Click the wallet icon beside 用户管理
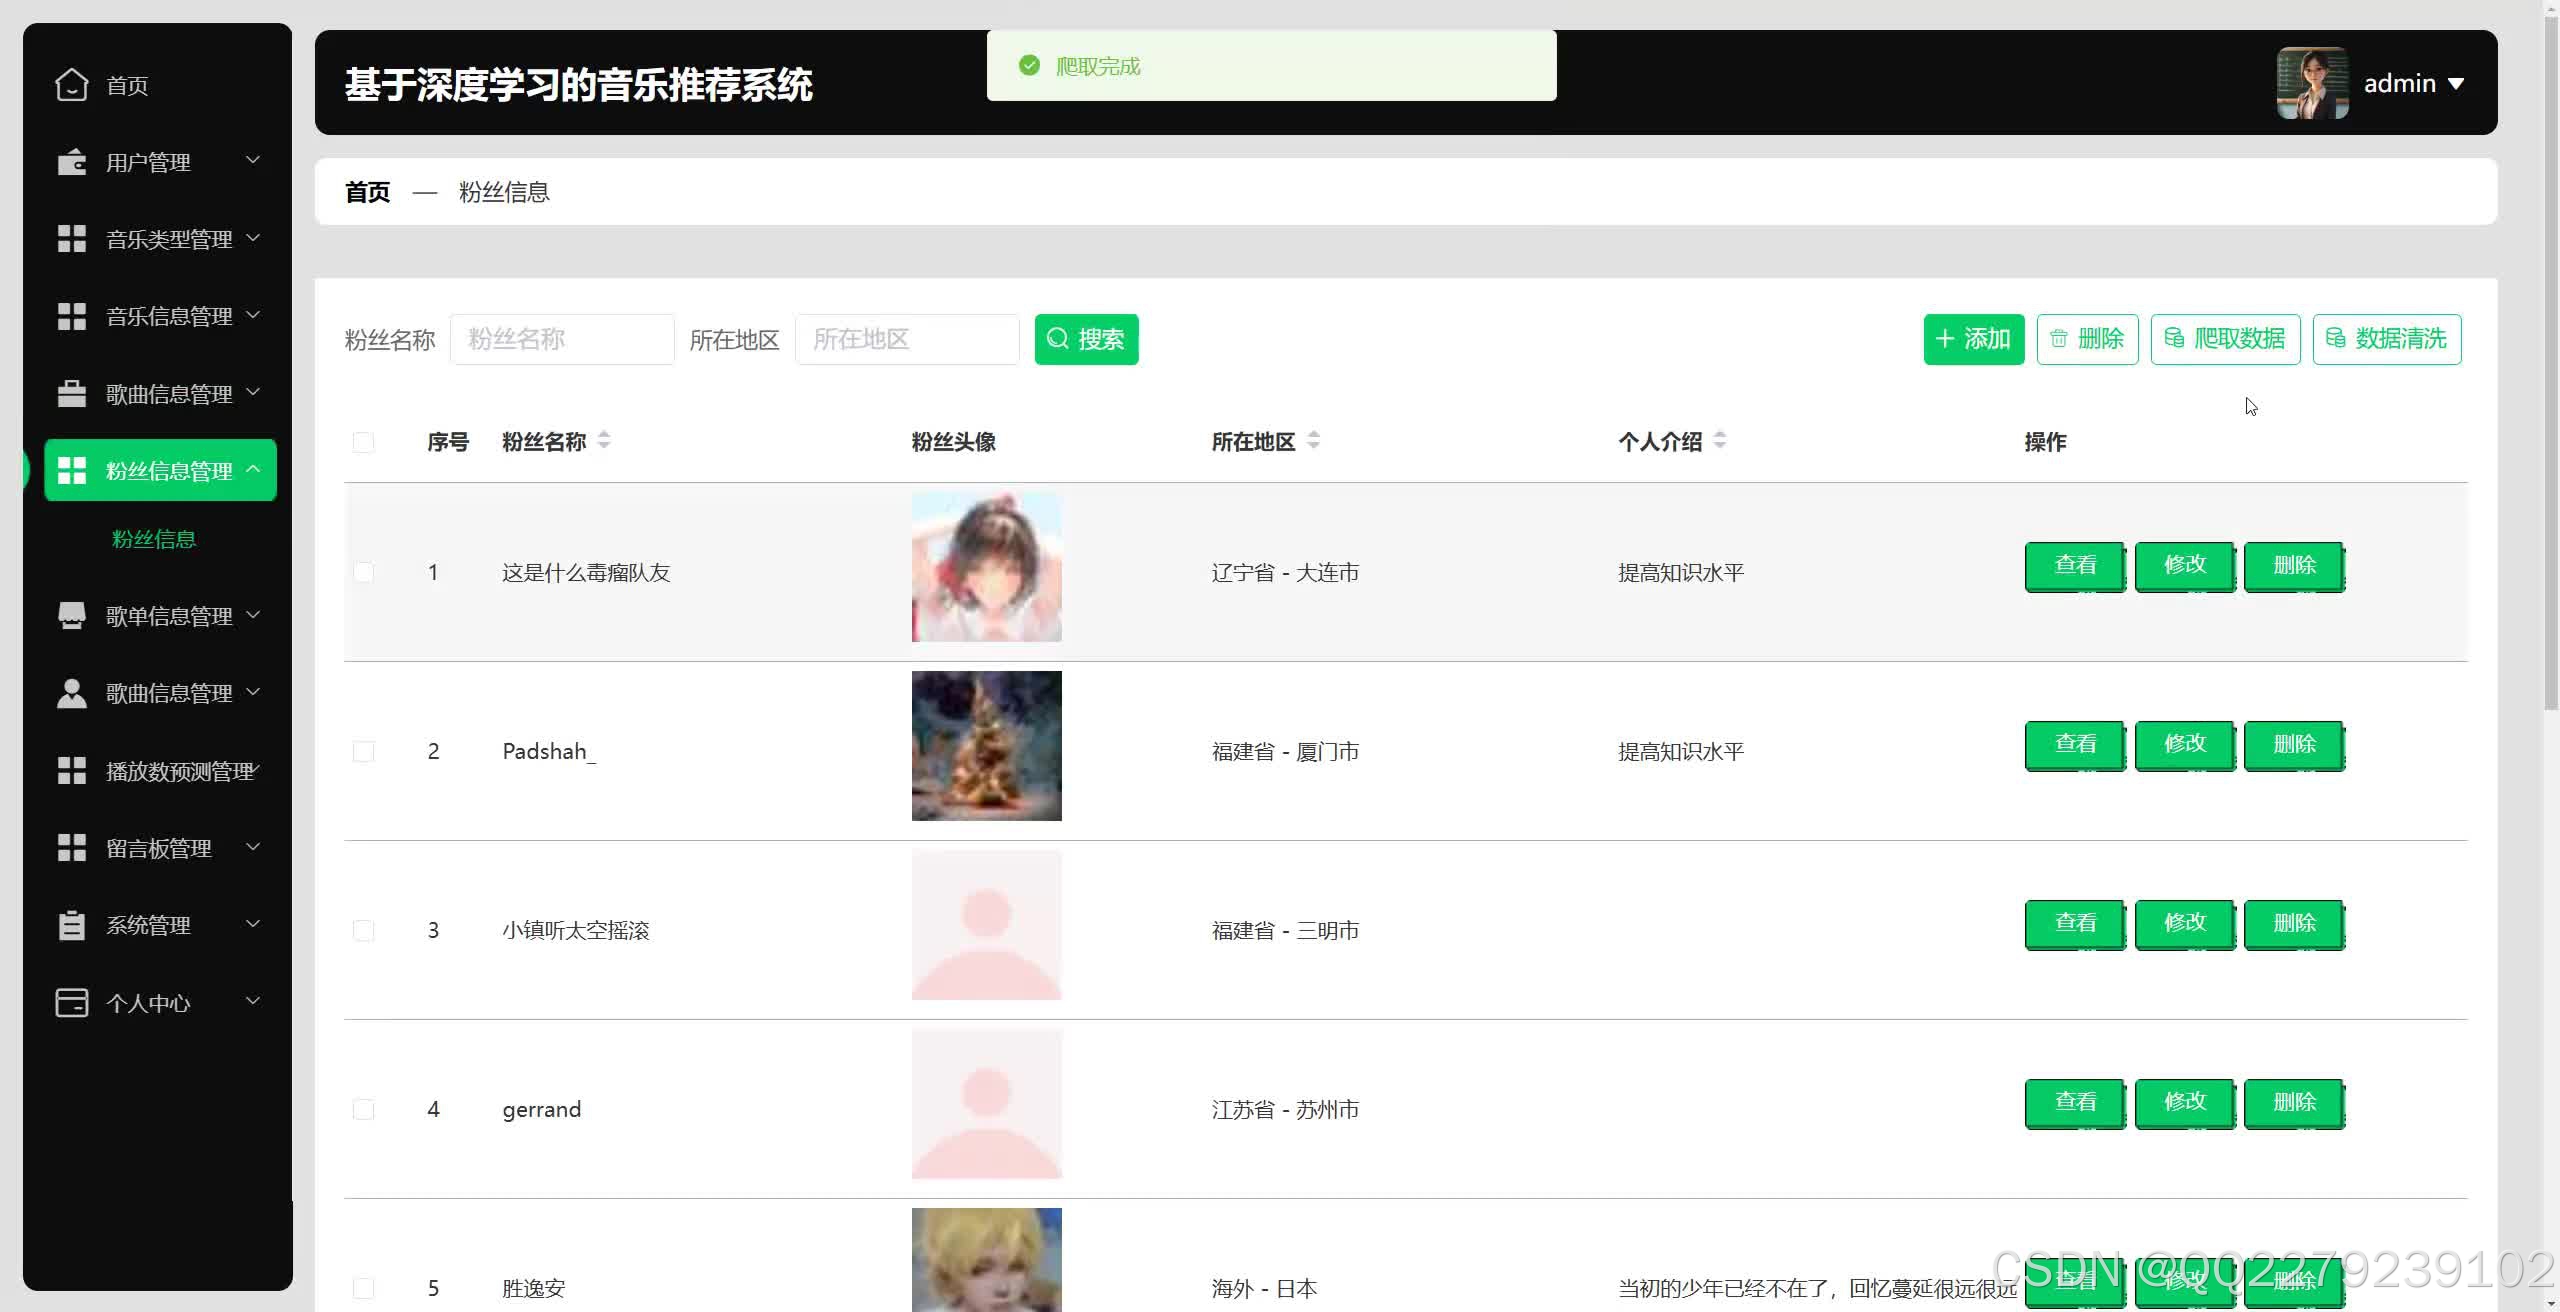The height and width of the screenshot is (1312, 2560). tap(71, 162)
